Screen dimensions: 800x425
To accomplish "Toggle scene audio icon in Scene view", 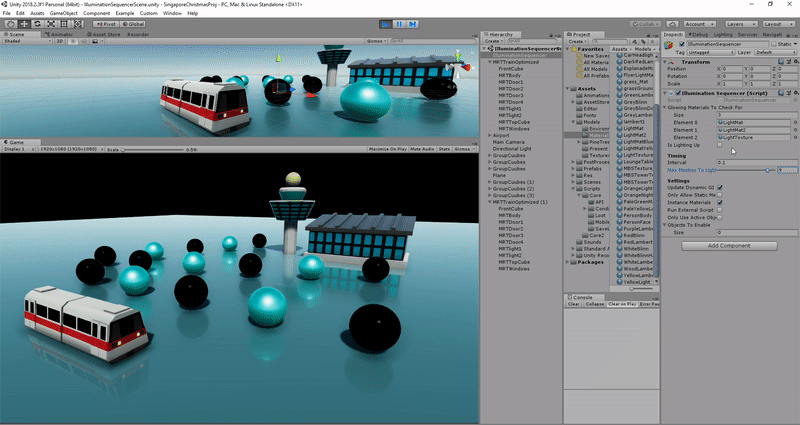I will [x=84, y=41].
